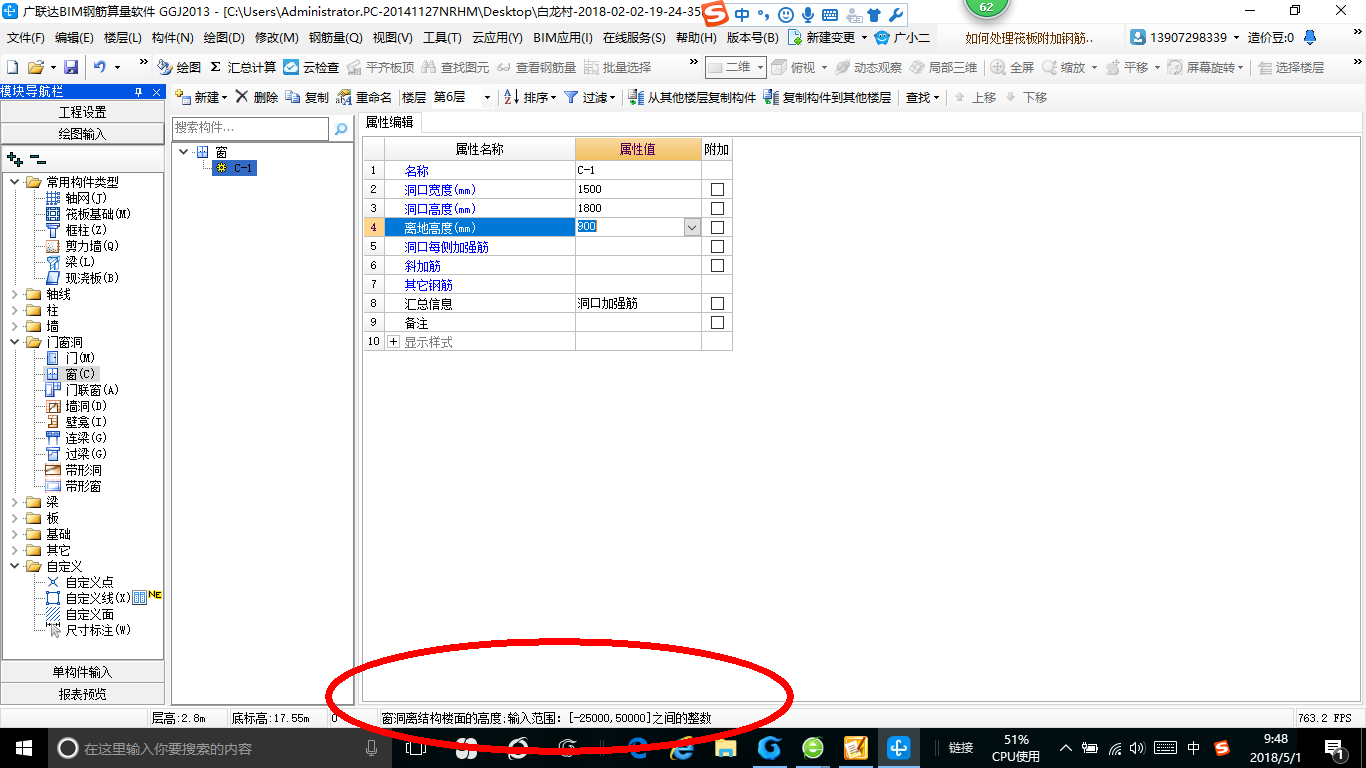This screenshot has width=1366, height=768.
Task: Click 从其他楼层复制构件
Action: (x=692, y=97)
